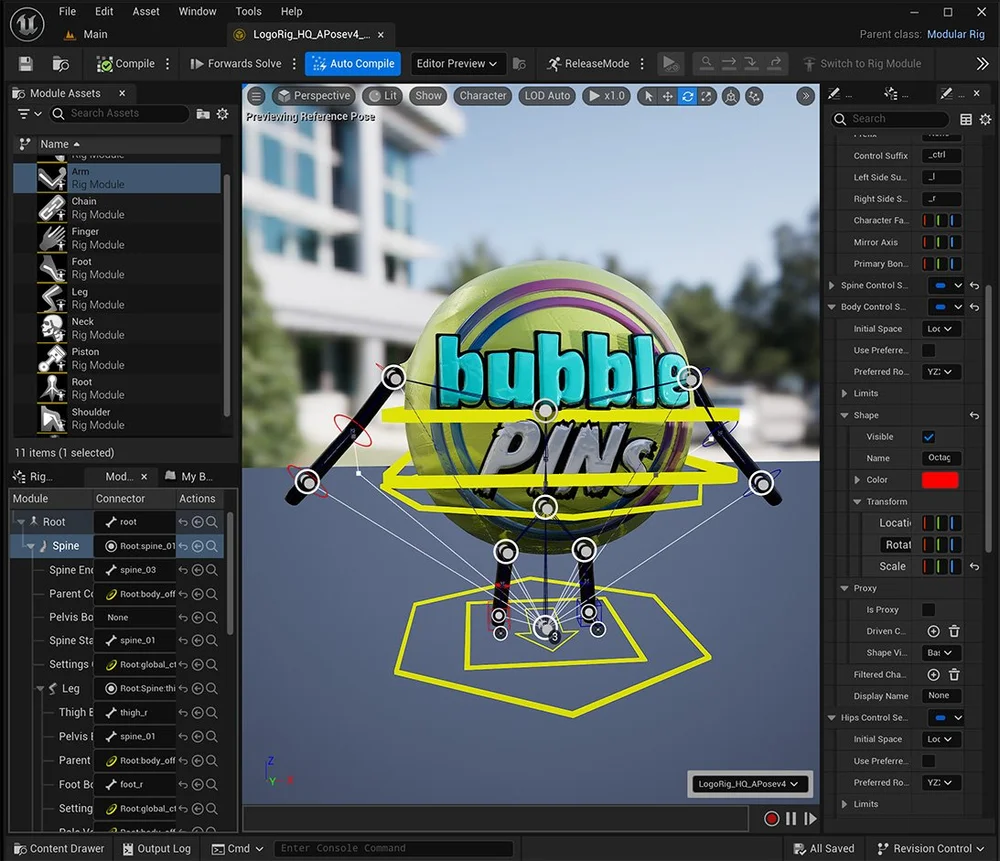The height and width of the screenshot is (861, 1000).
Task: Click the viewport hamburger options icon
Action: tap(256, 96)
